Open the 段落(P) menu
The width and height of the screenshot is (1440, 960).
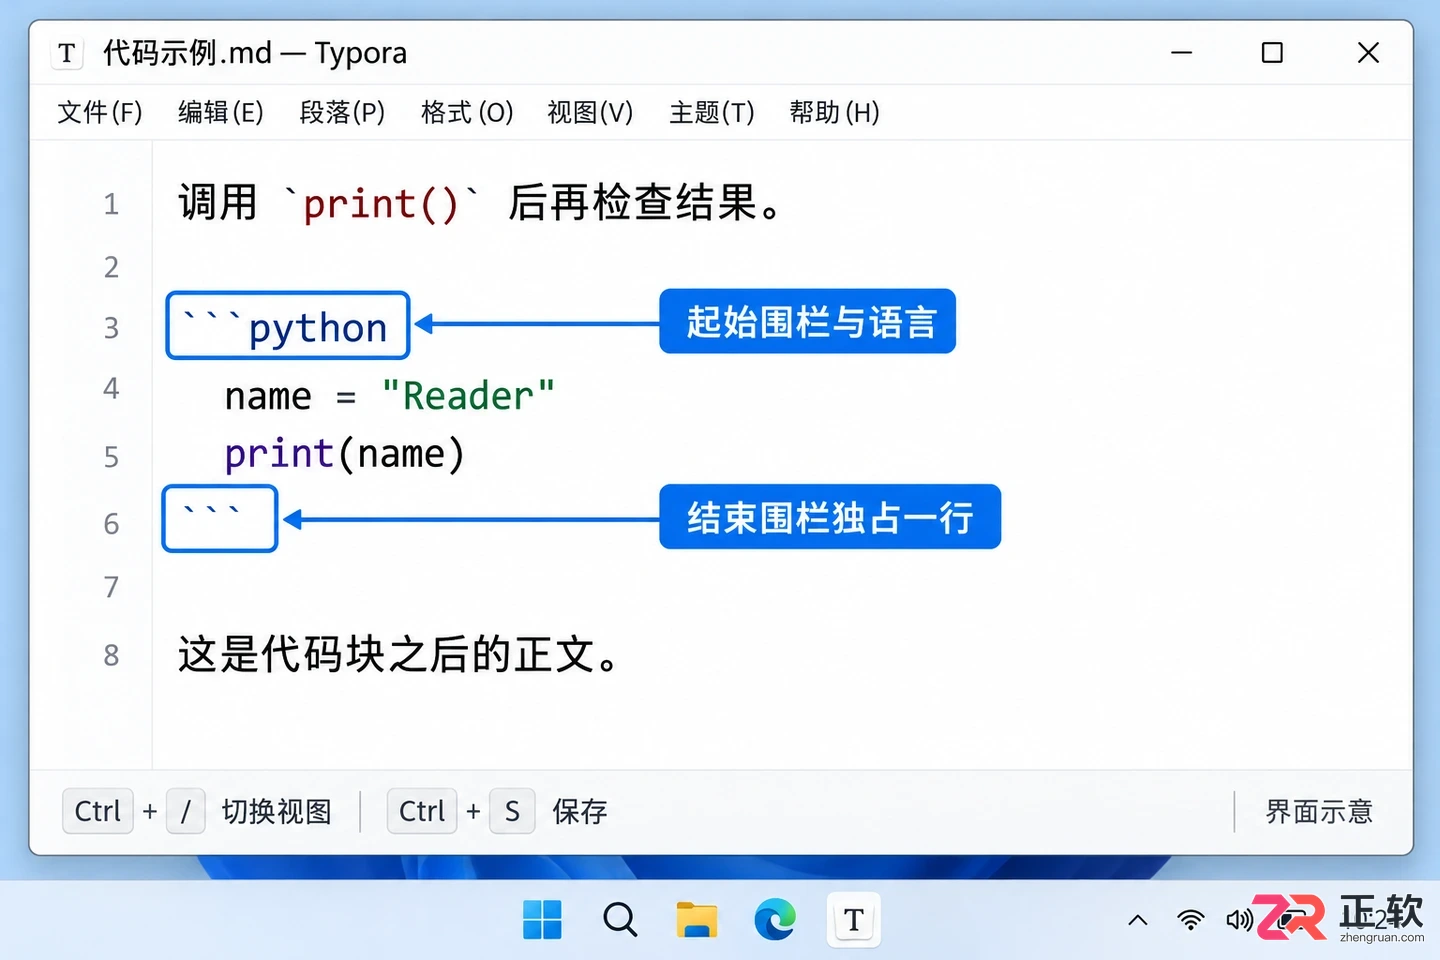[342, 112]
